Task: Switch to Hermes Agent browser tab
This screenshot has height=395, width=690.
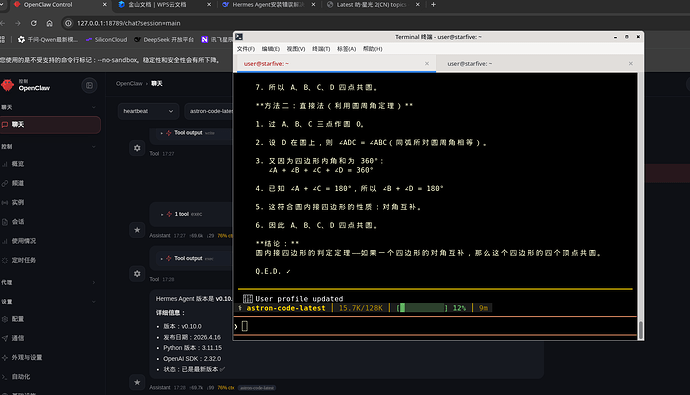Action: pos(268,5)
